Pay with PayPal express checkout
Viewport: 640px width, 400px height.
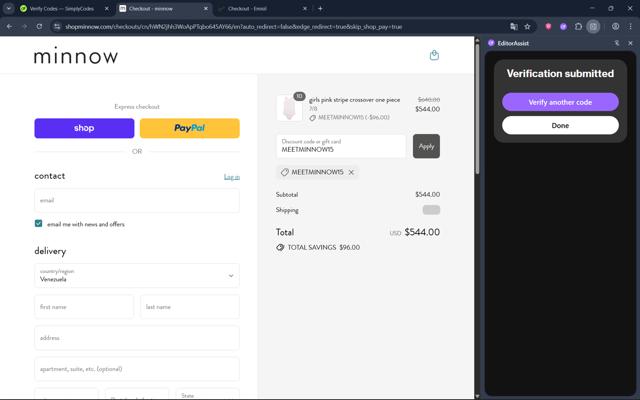[x=189, y=128]
